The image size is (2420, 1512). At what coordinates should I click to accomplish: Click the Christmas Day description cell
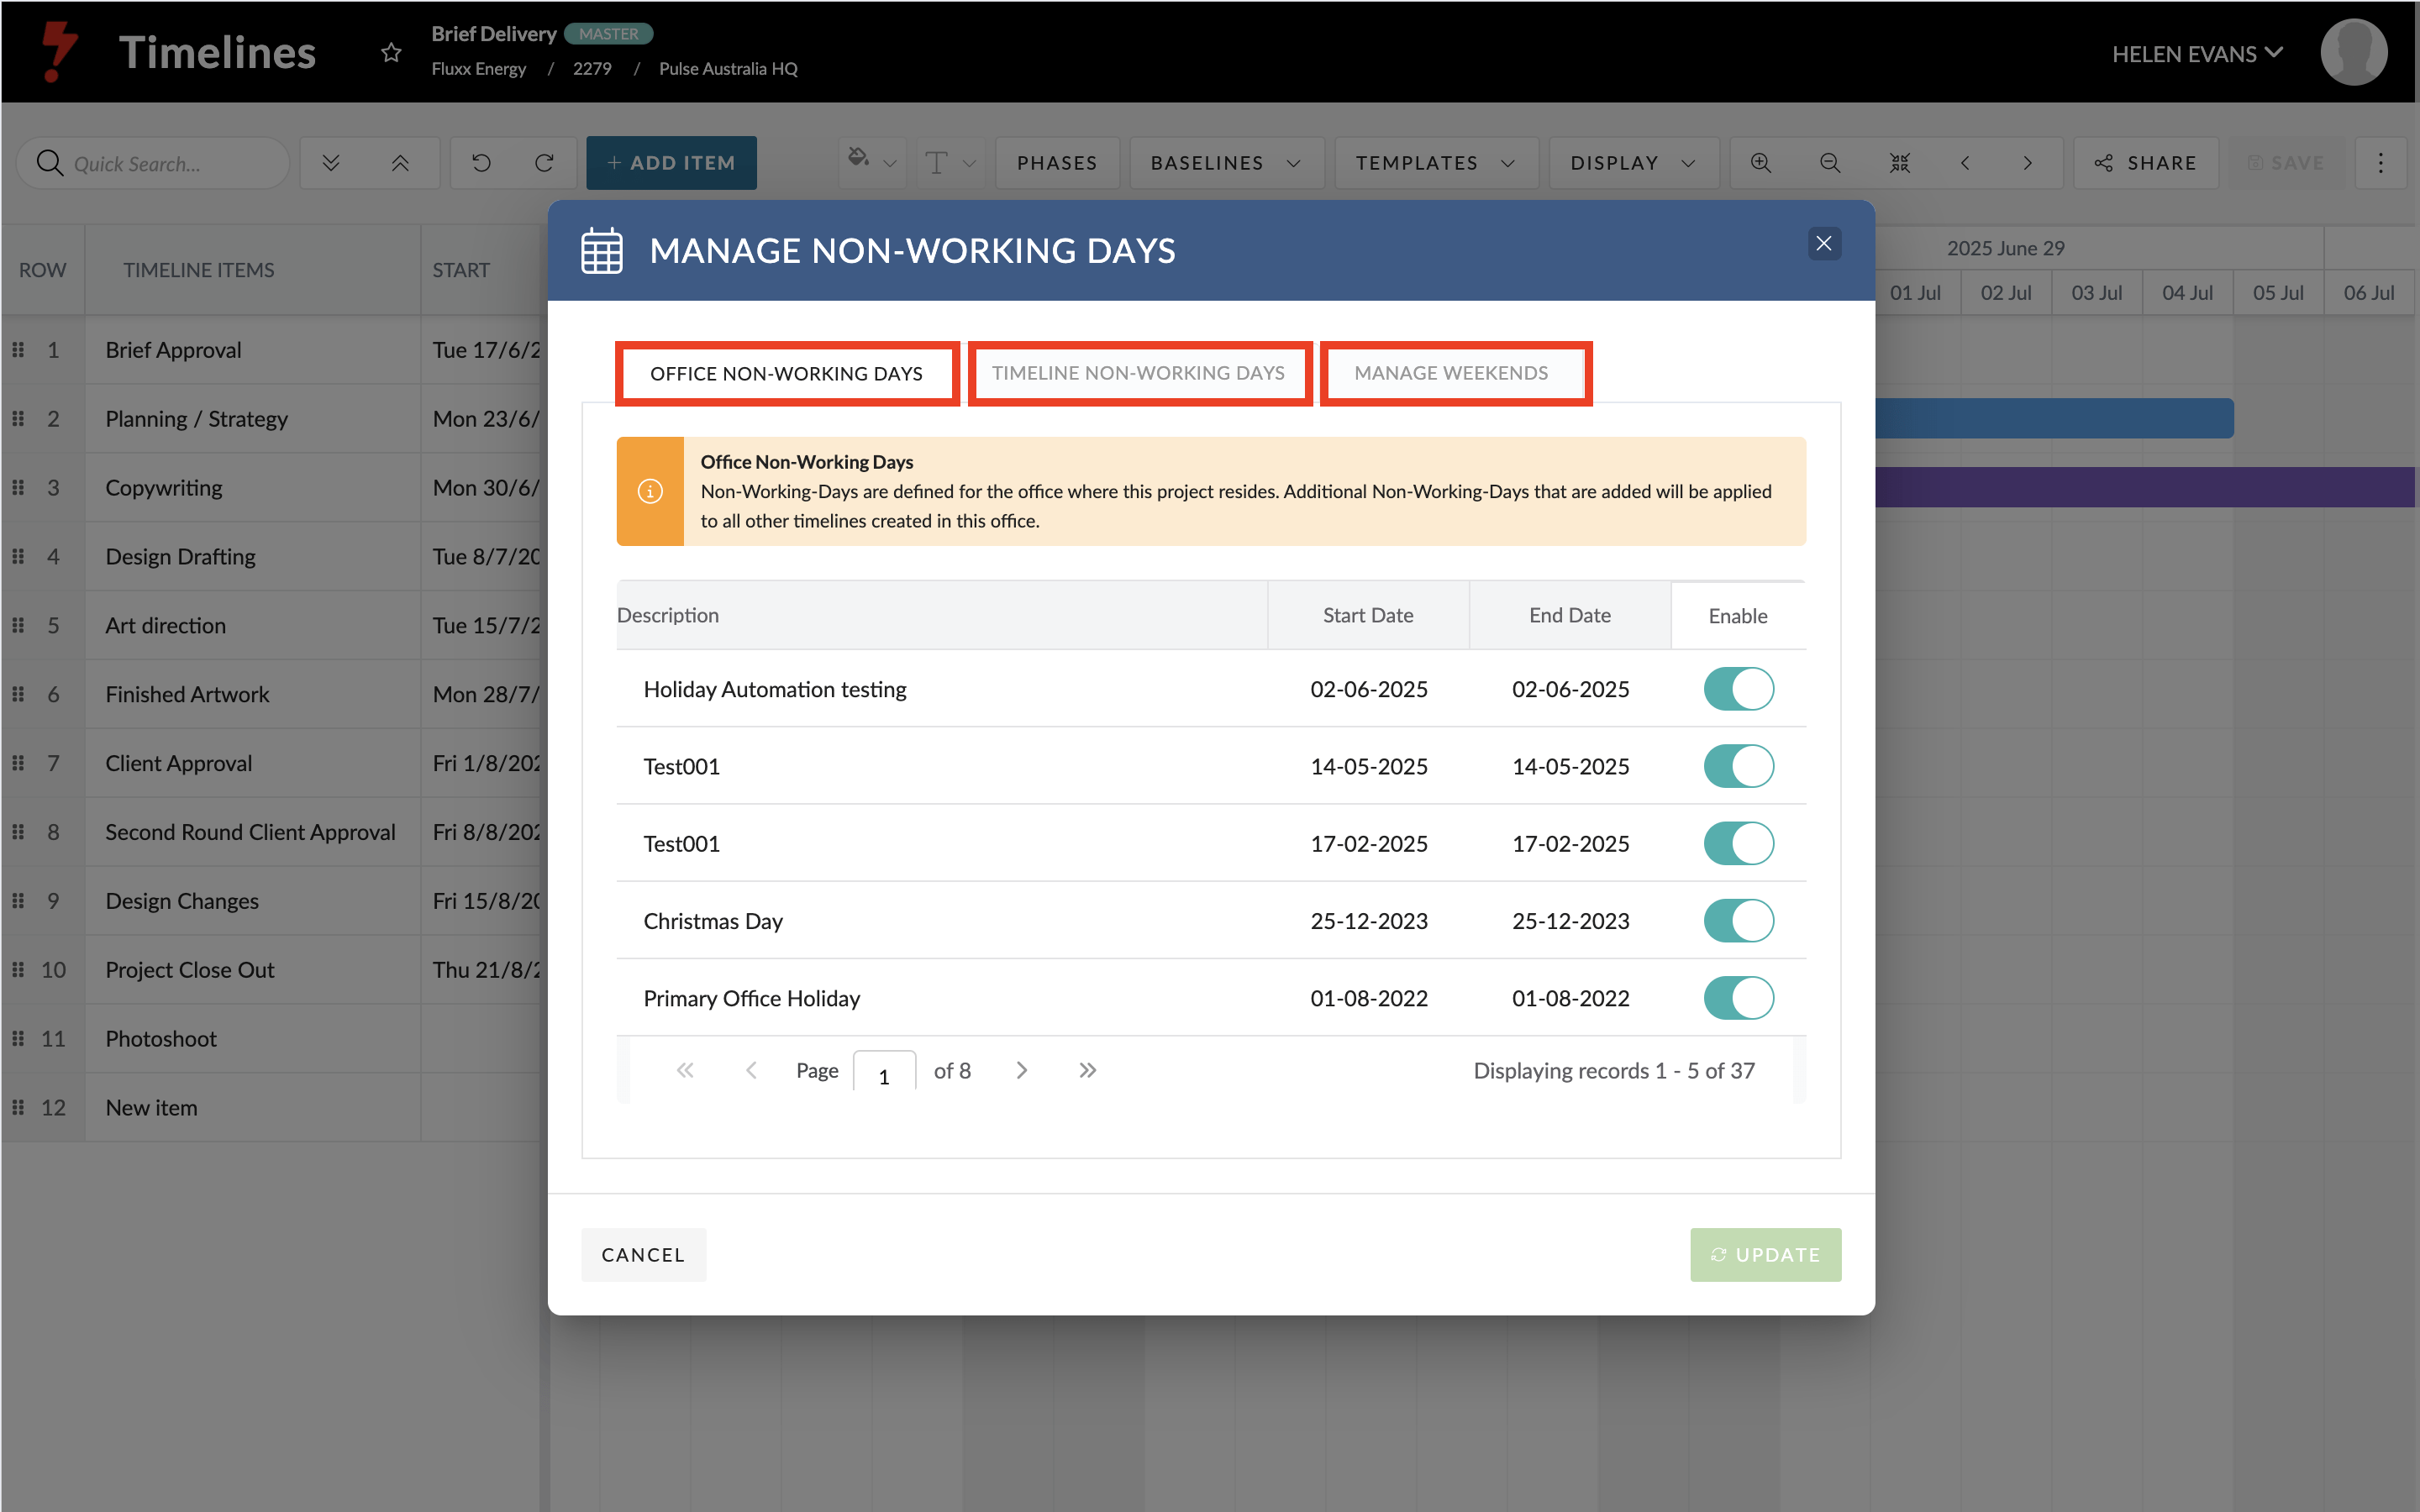(x=942, y=920)
